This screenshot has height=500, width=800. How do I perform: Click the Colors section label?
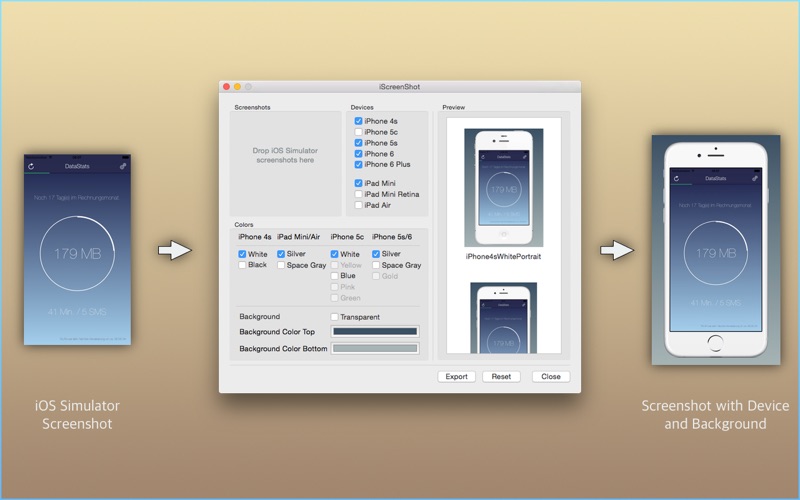click(x=243, y=224)
